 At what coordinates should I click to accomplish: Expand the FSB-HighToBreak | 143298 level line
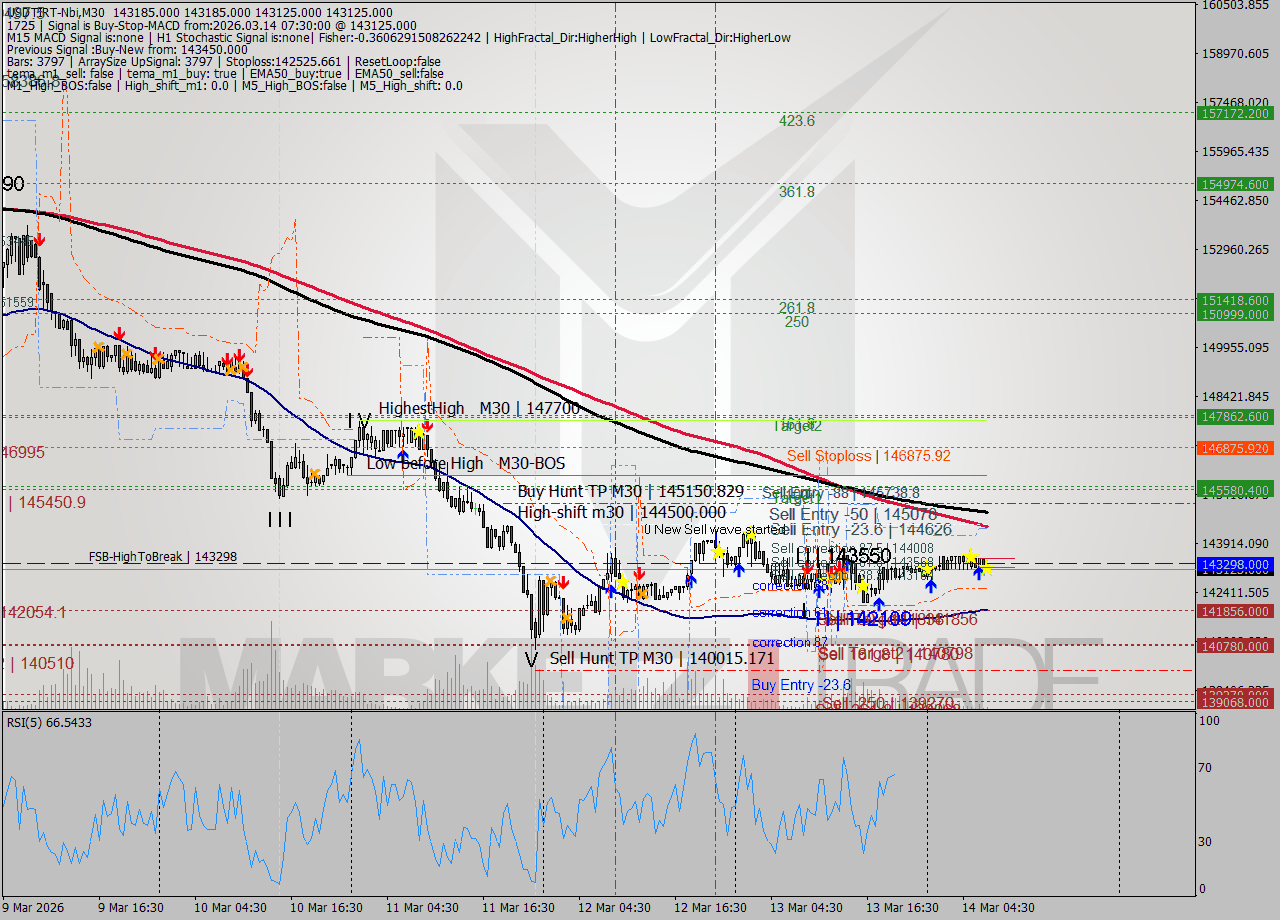165,557
